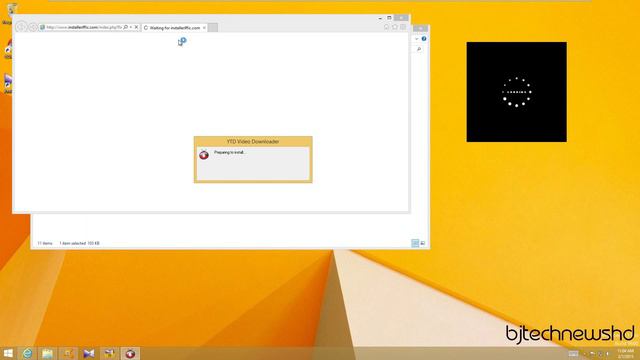Click the browser Back arrow button

tap(21, 27)
